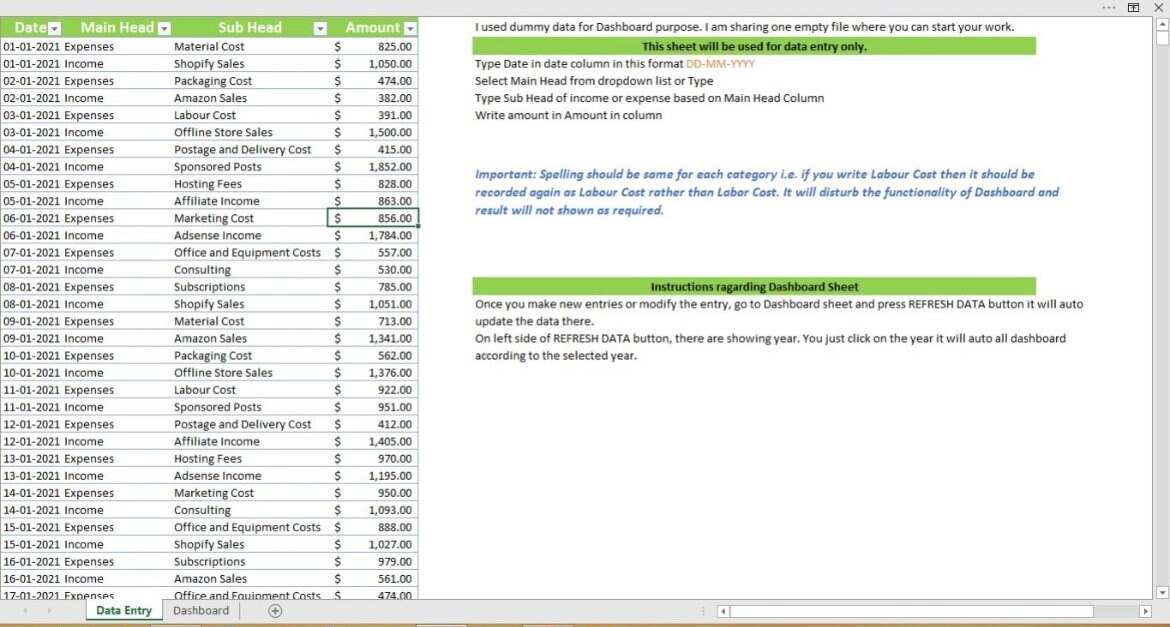This screenshot has width=1170, height=627.
Task: Open the Date column filter dropdown
Action: coord(52,27)
